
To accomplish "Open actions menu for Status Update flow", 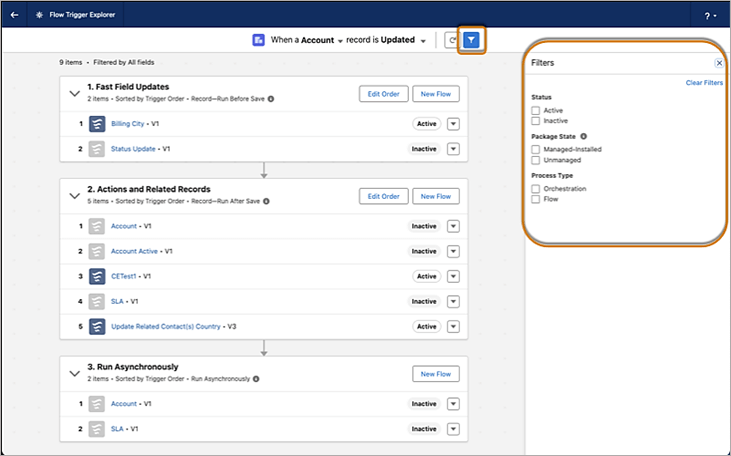I will click(452, 149).
